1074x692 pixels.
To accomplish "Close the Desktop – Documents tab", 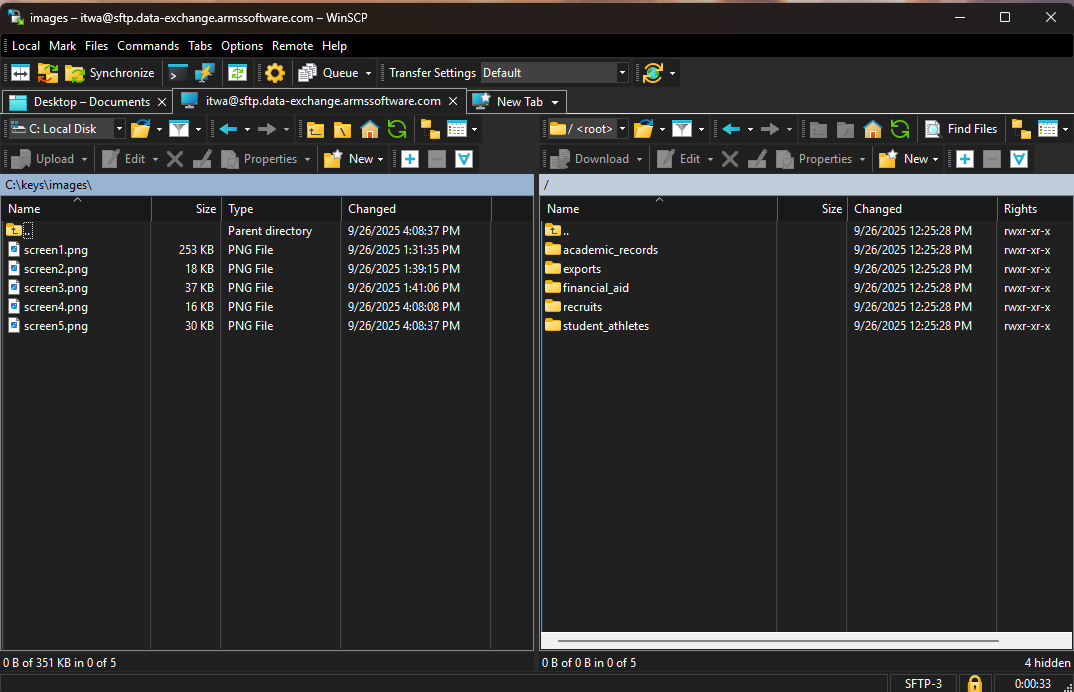I will pos(162,102).
